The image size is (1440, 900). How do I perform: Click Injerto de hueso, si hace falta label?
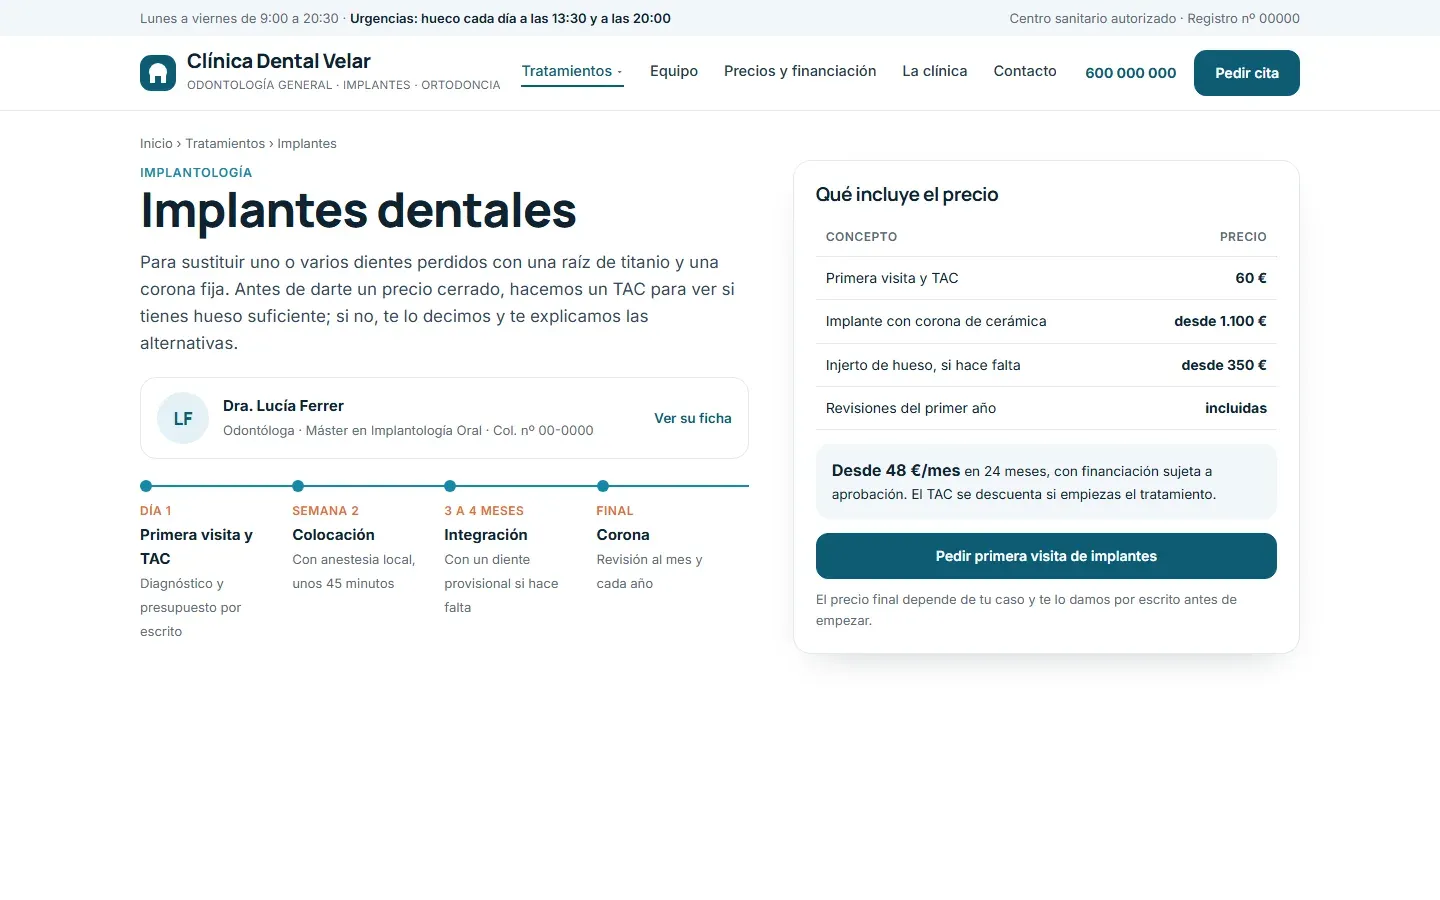pos(923,365)
